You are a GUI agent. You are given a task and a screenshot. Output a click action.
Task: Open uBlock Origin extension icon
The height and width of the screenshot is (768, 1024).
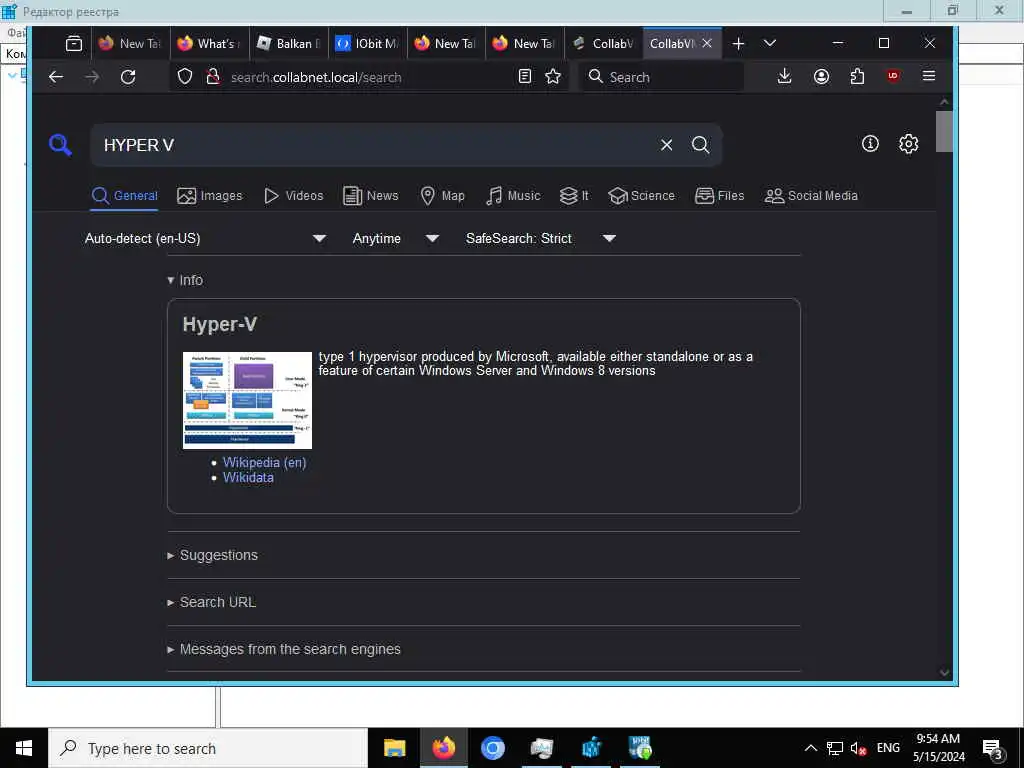coord(893,76)
